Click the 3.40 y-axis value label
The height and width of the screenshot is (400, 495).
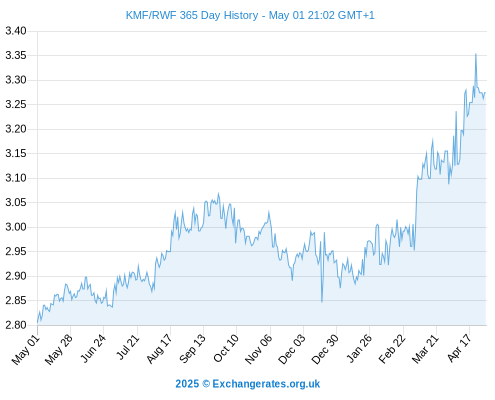tap(16, 31)
